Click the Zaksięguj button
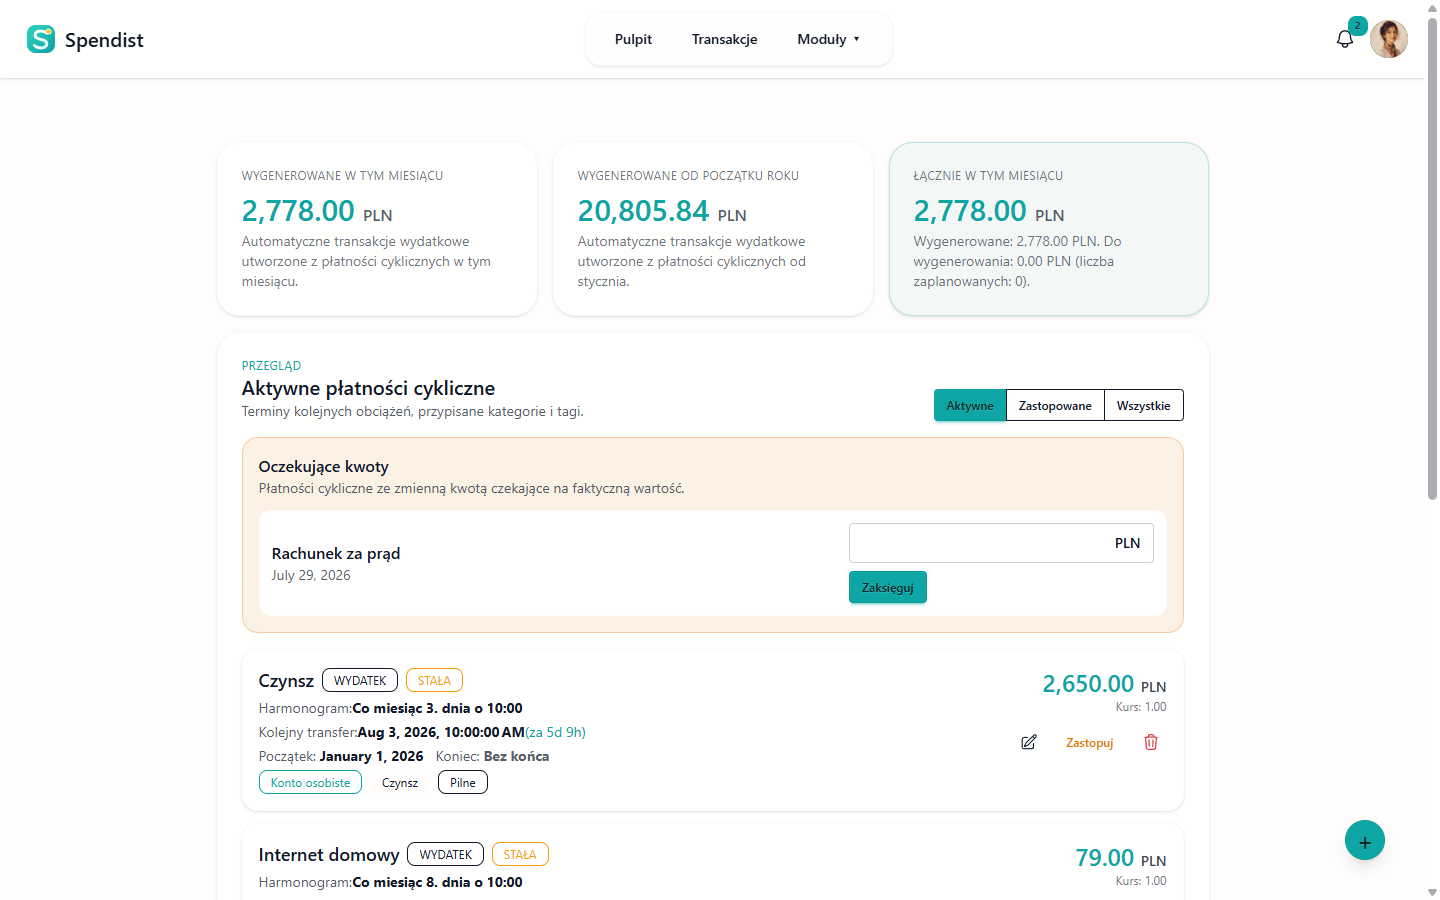This screenshot has width=1440, height=900. tap(888, 587)
